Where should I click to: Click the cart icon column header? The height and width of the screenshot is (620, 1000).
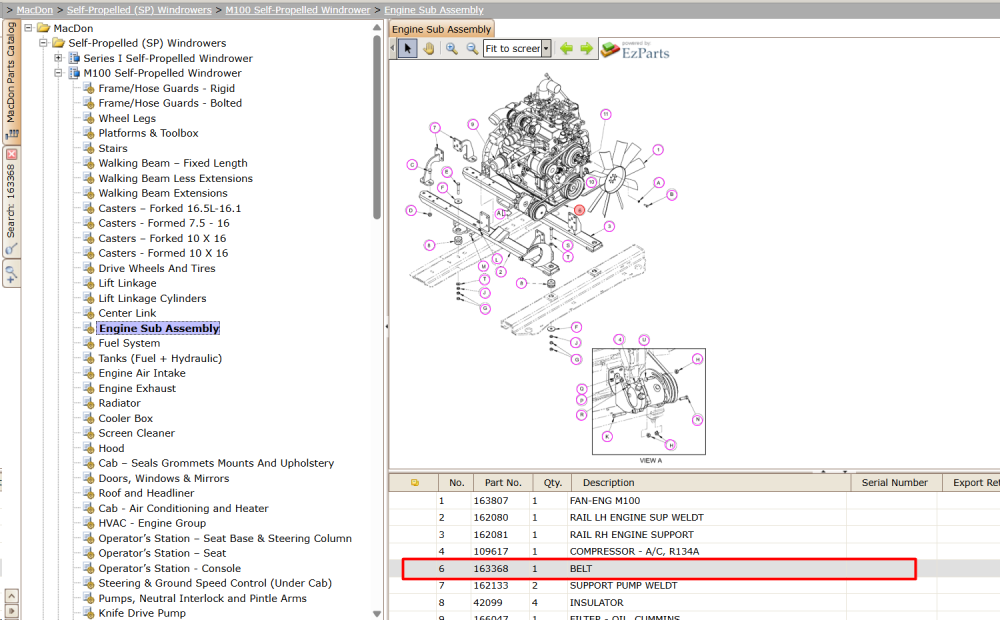(415, 483)
